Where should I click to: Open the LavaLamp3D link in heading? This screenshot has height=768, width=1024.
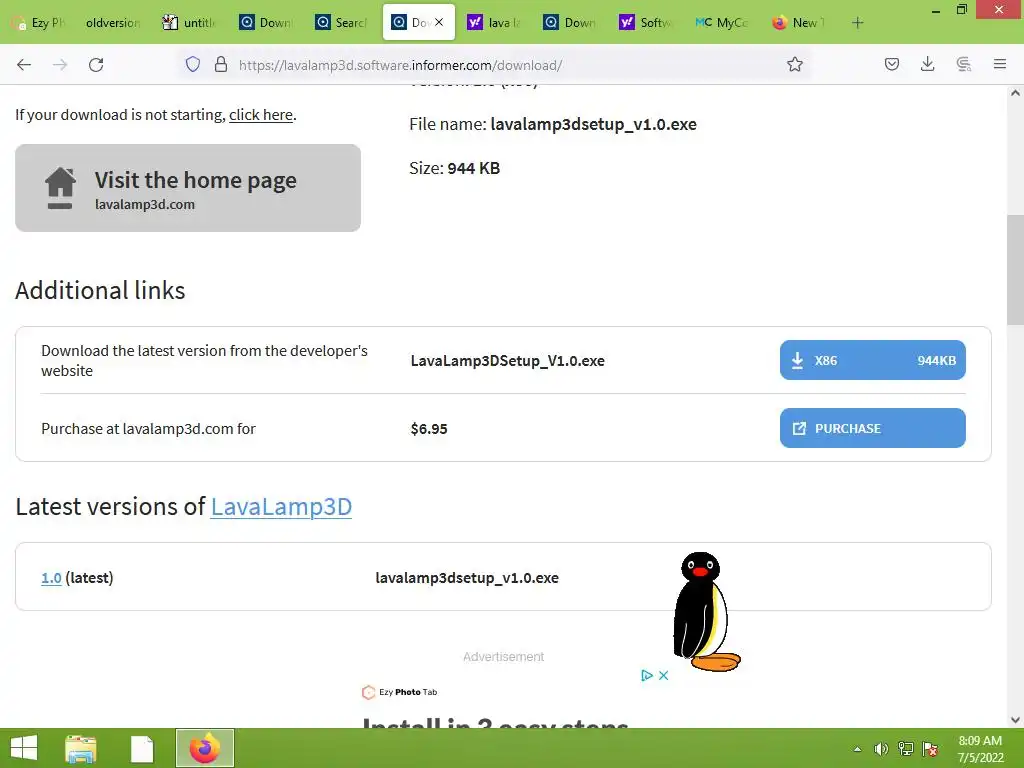pyautogui.click(x=281, y=507)
